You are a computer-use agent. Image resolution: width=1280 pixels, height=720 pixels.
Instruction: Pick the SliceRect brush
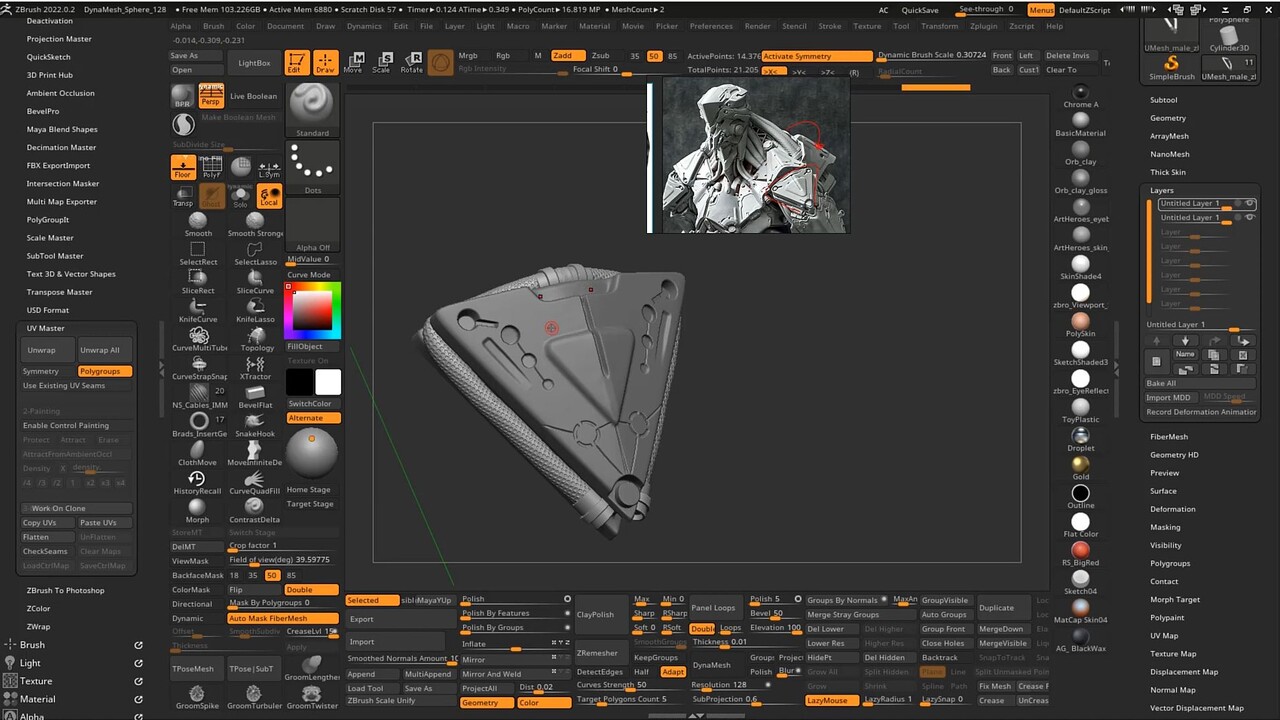[198, 282]
